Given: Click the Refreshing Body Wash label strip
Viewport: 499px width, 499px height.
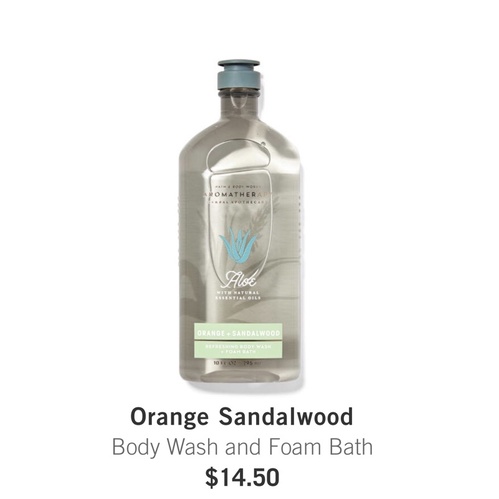Looking at the screenshot, I should (238, 349).
